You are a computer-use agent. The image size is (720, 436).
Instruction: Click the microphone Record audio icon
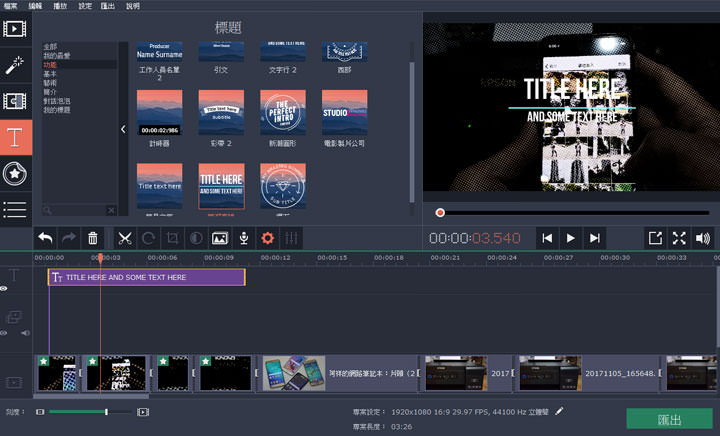click(244, 238)
